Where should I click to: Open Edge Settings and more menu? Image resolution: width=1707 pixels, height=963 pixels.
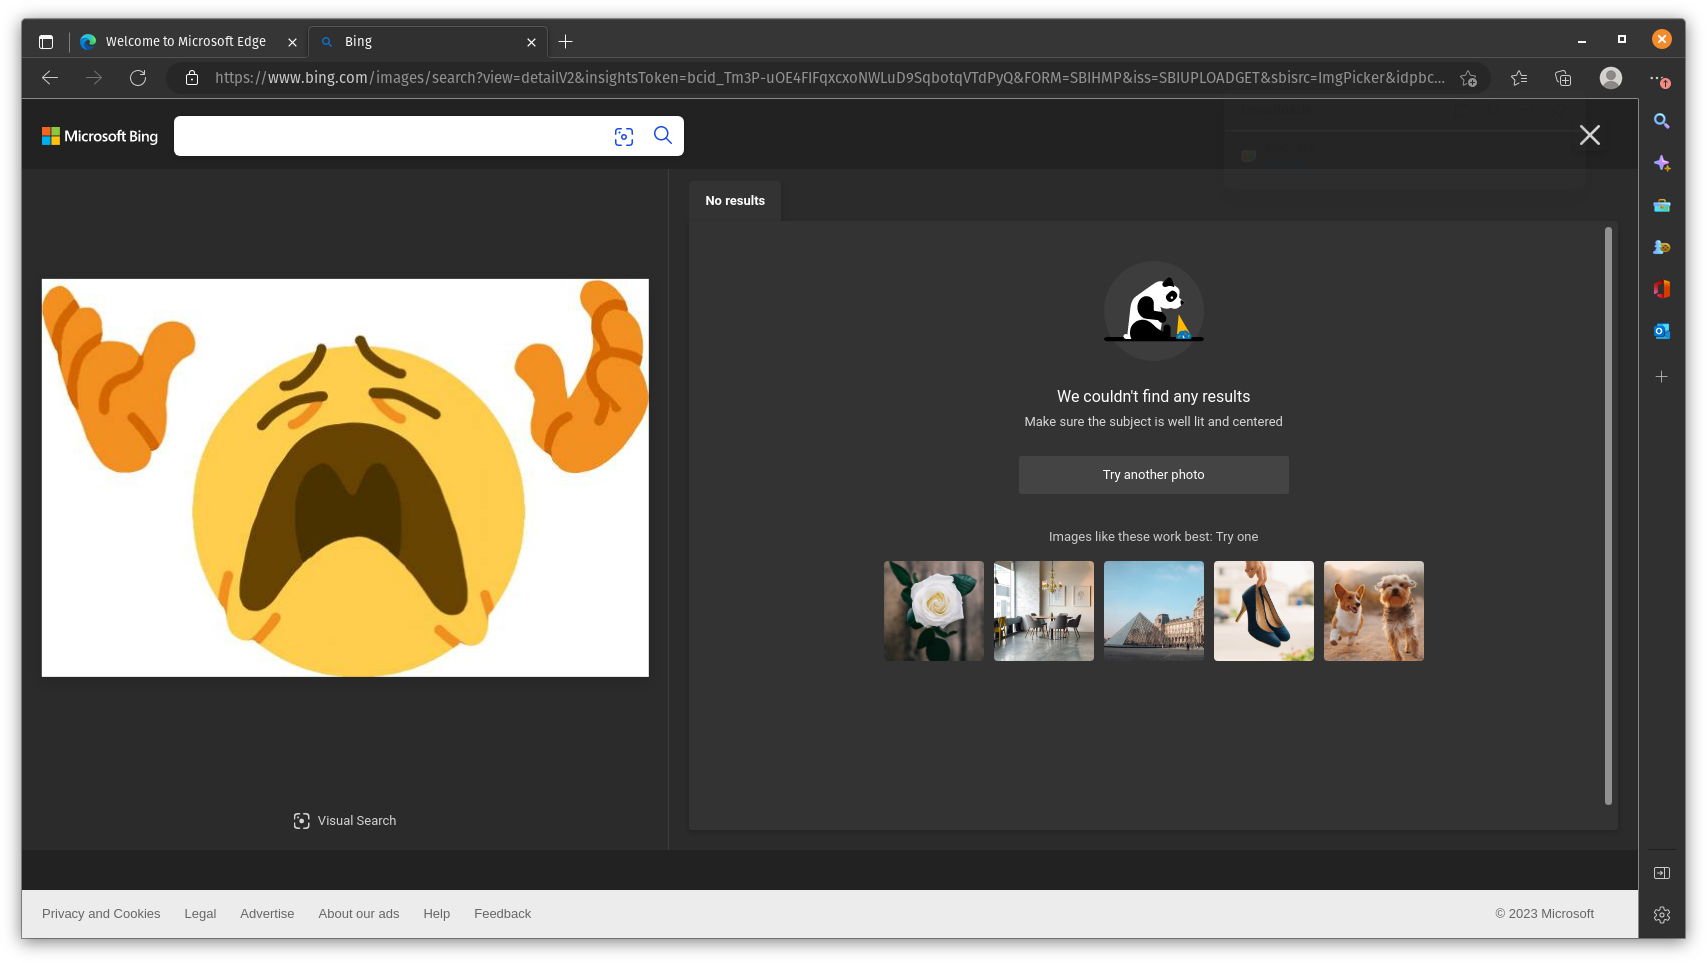click(x=1658, y=78)
